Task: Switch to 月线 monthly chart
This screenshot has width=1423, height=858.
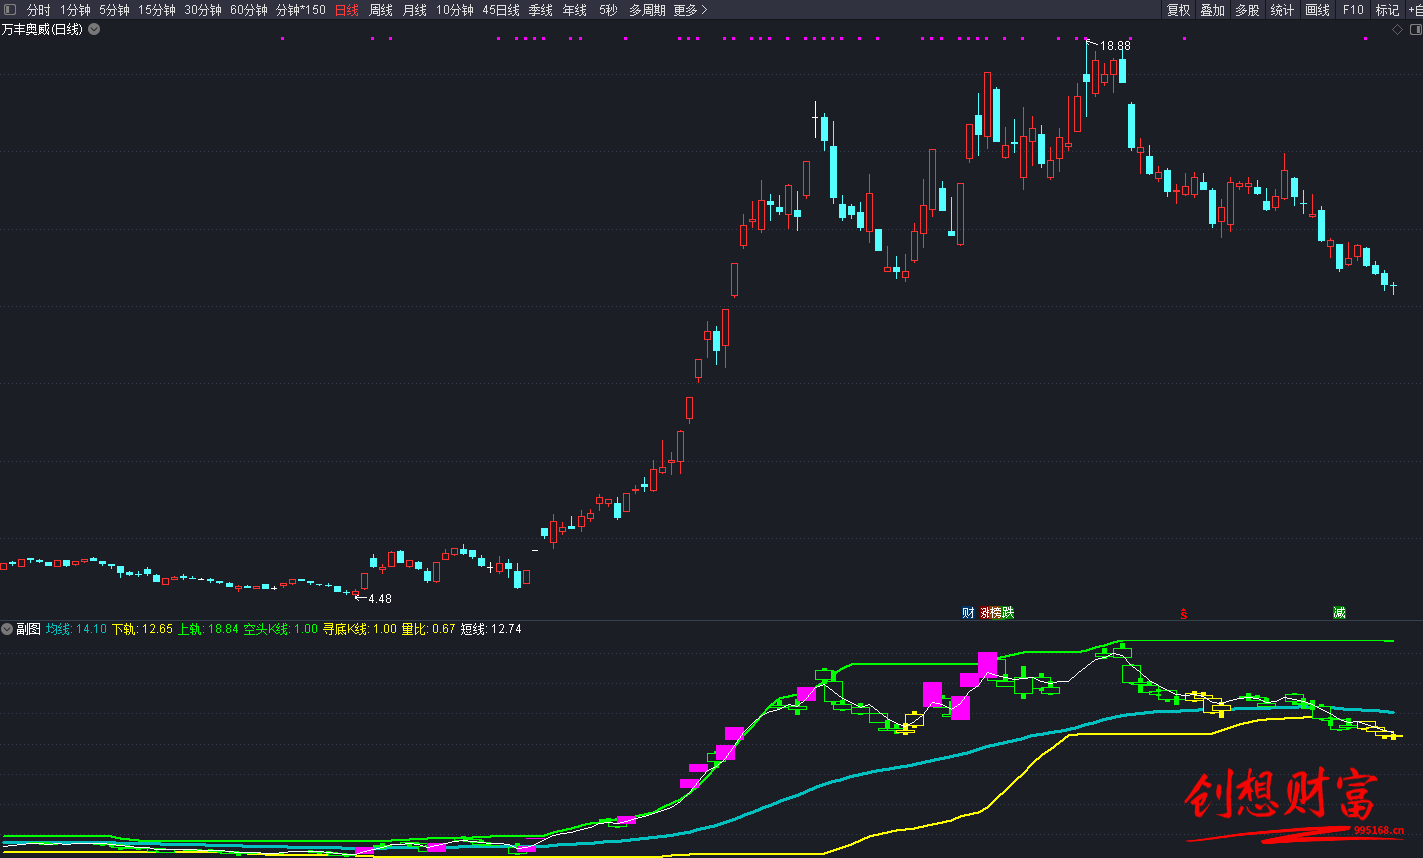Action: [x=415, y=10]
